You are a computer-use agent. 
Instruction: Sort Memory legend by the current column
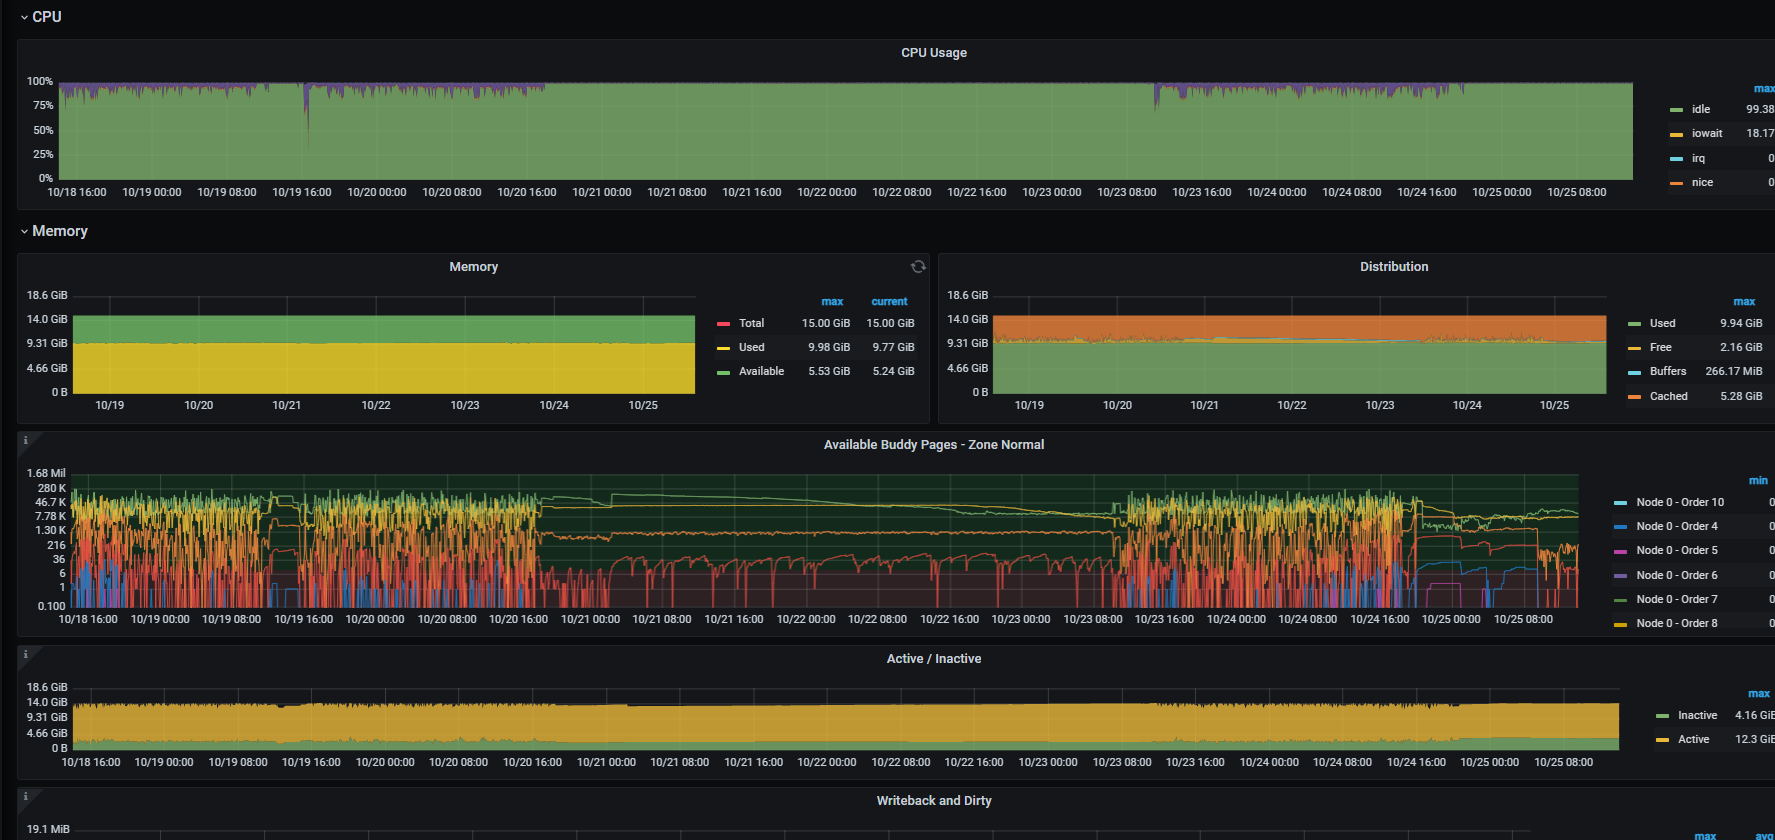point(888,302)
